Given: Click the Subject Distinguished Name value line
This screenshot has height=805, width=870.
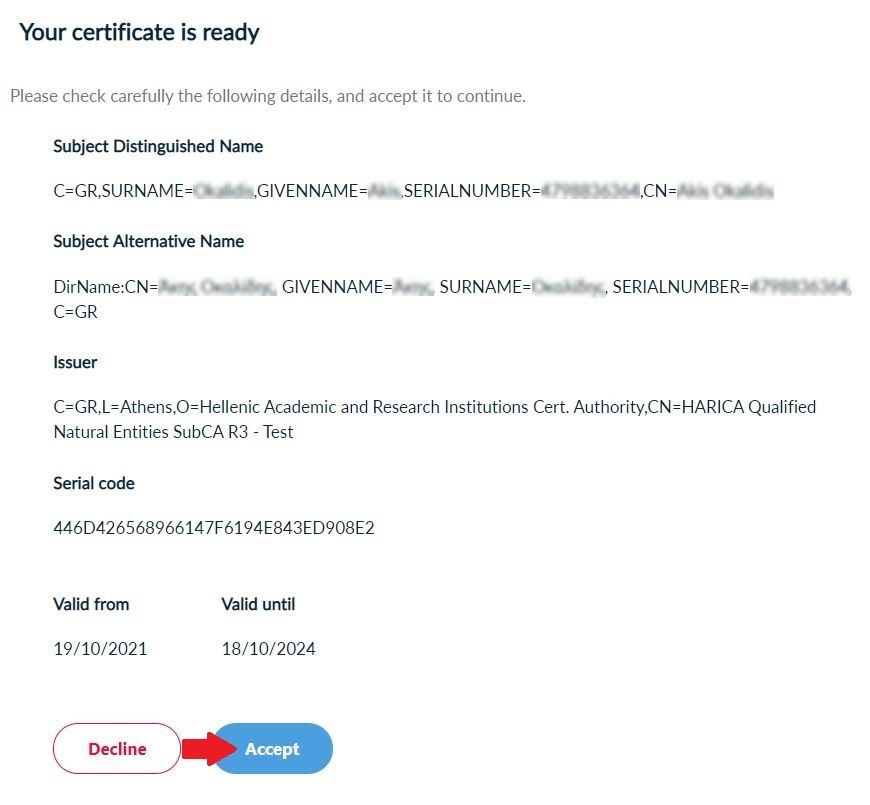Looking at the screenshot, I should tap(413, 190).
